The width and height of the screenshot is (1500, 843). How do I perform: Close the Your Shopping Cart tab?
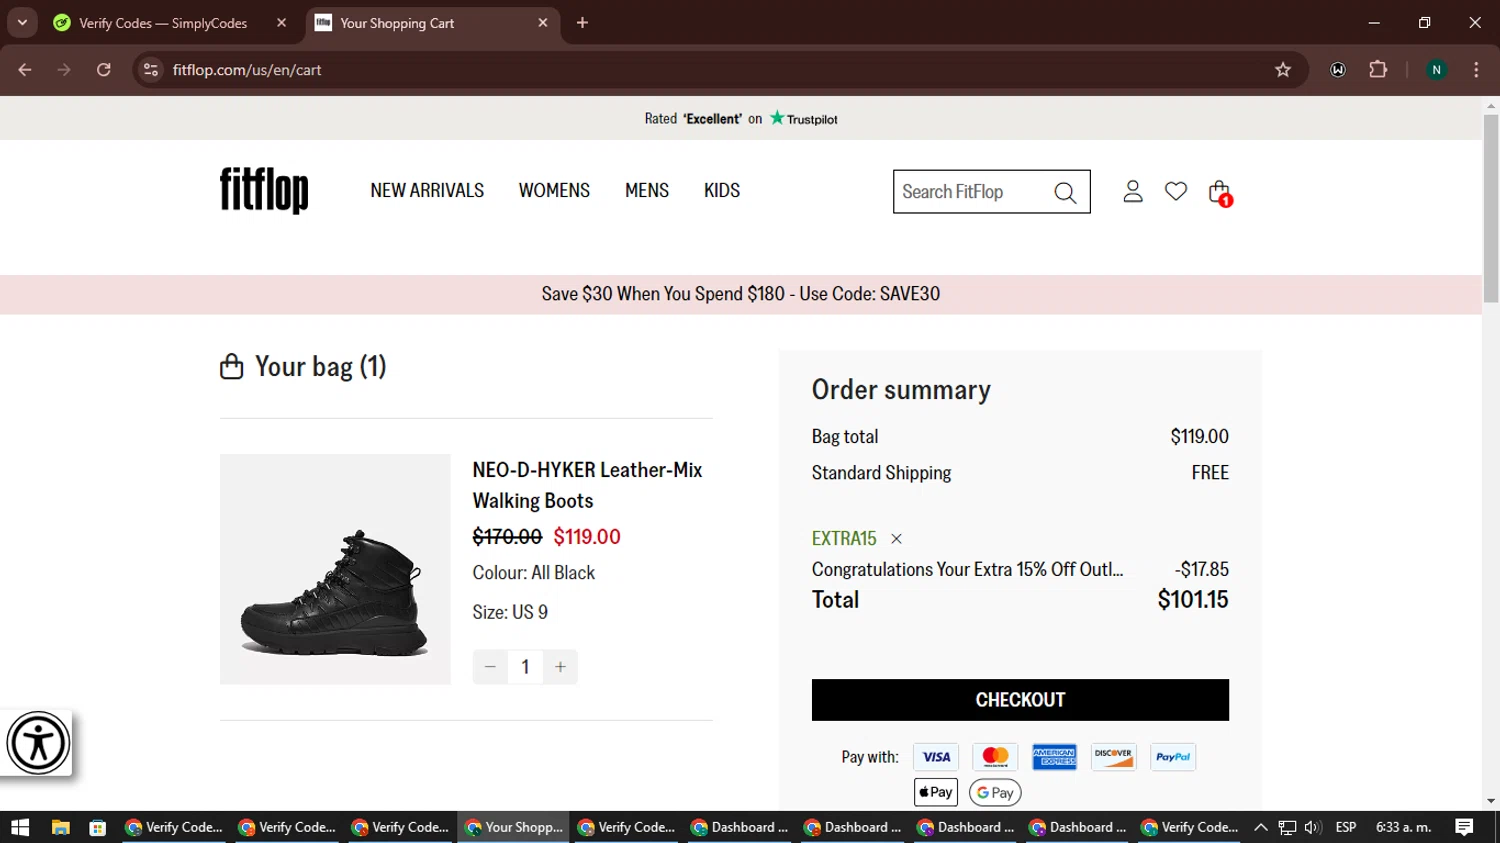543,23
